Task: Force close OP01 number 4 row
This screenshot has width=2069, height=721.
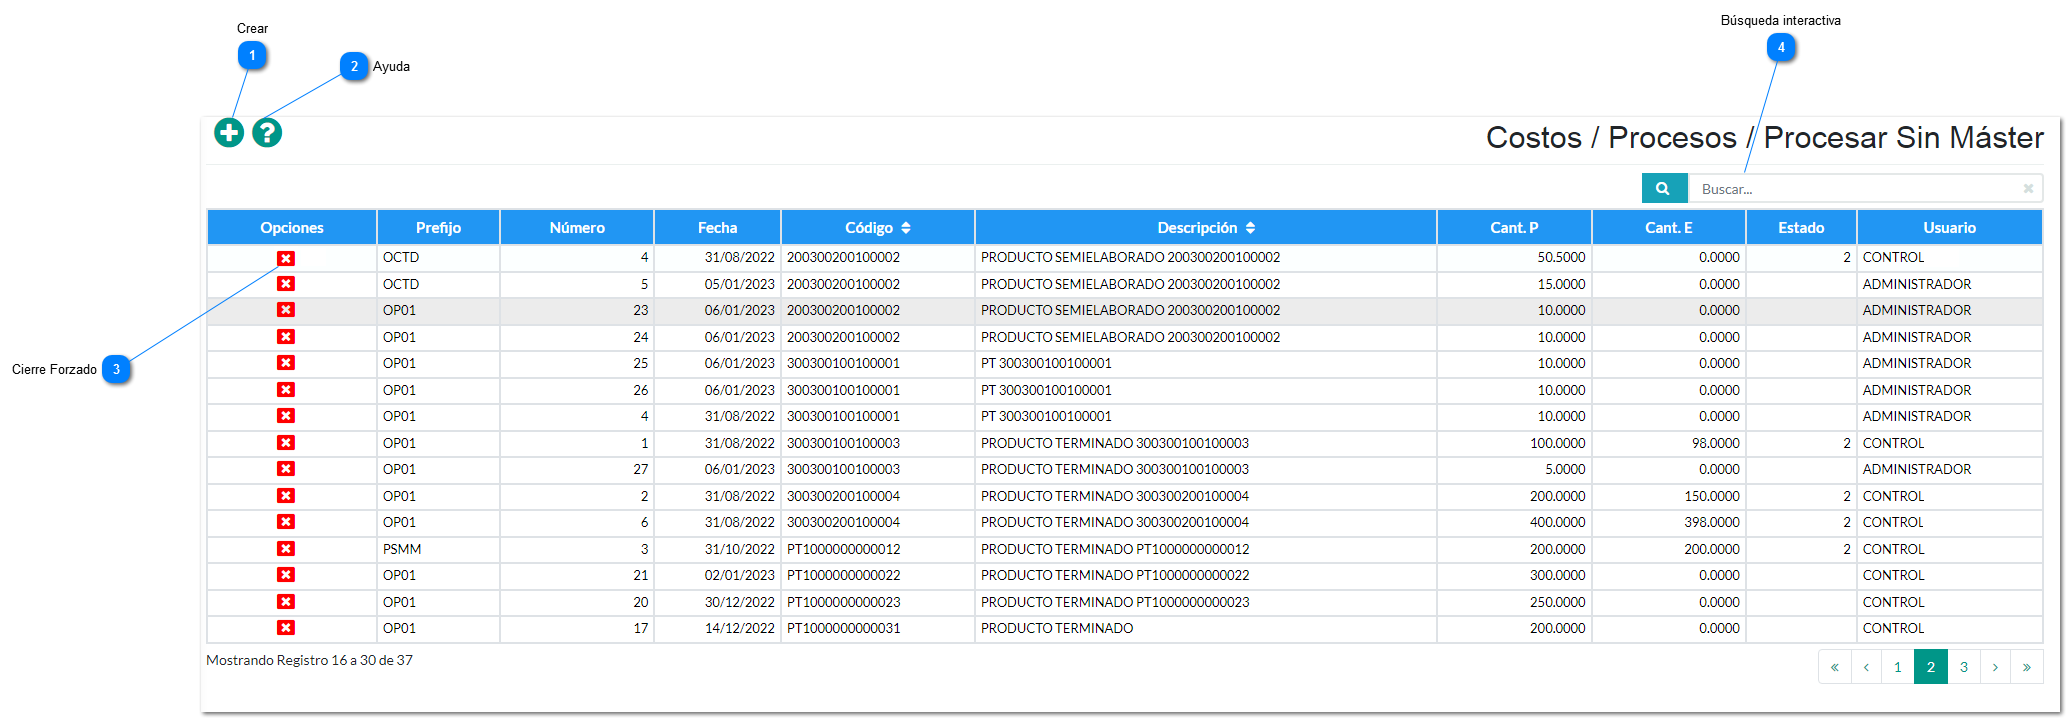Action: tap(286, 416)
